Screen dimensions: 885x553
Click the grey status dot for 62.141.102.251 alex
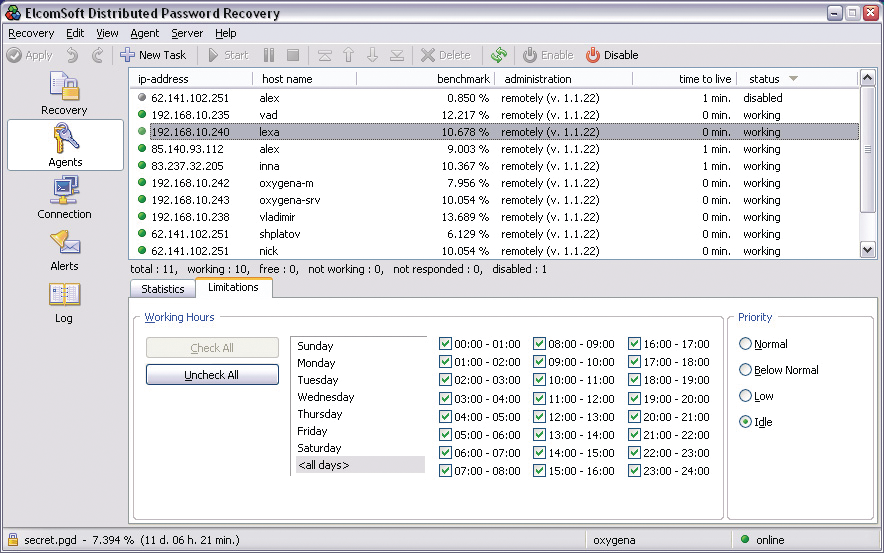pos(142,98)
